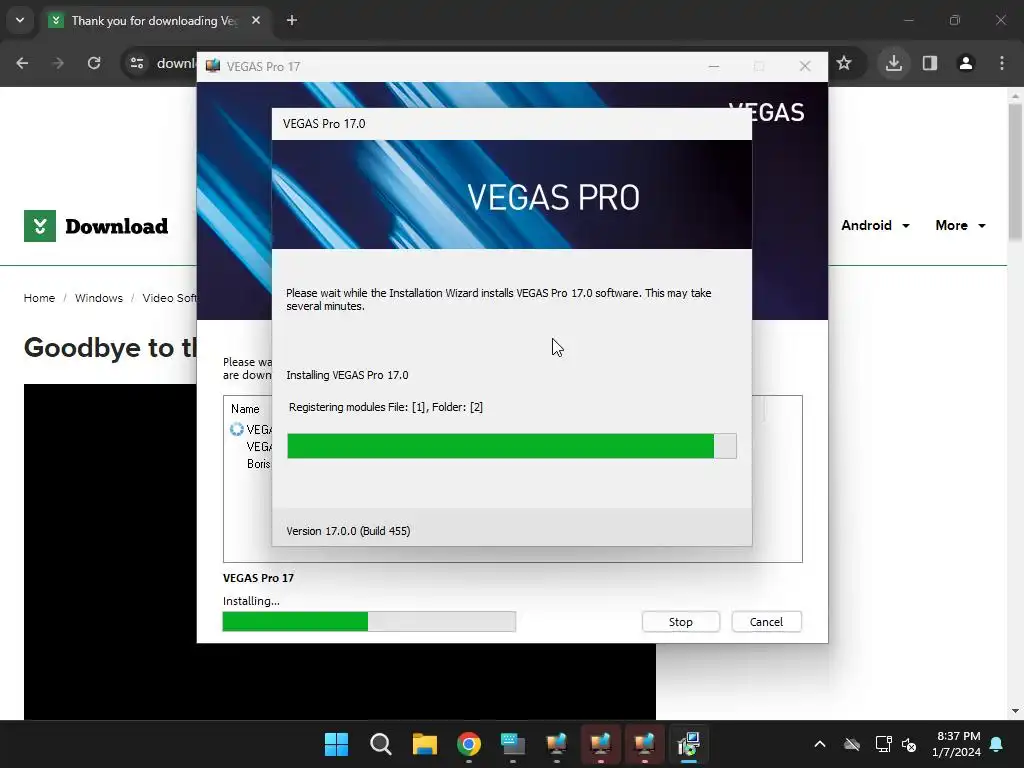Click the muted volume tray icon

[x=908, y=744]
